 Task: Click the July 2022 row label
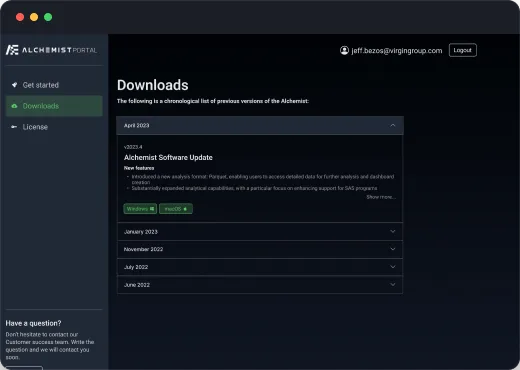pyautogui.click(x=136, y=267)
